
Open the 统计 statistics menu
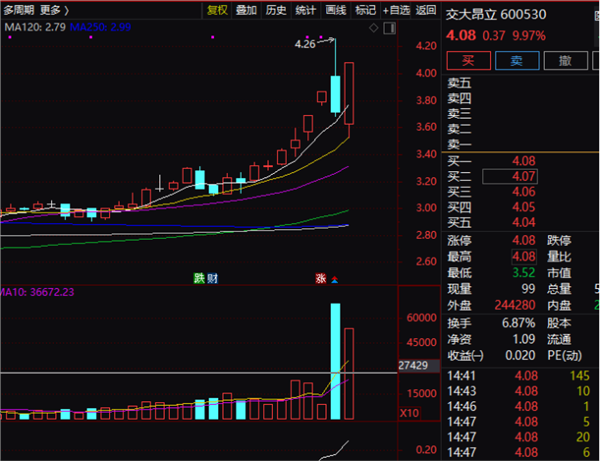[x=306, y=10]
